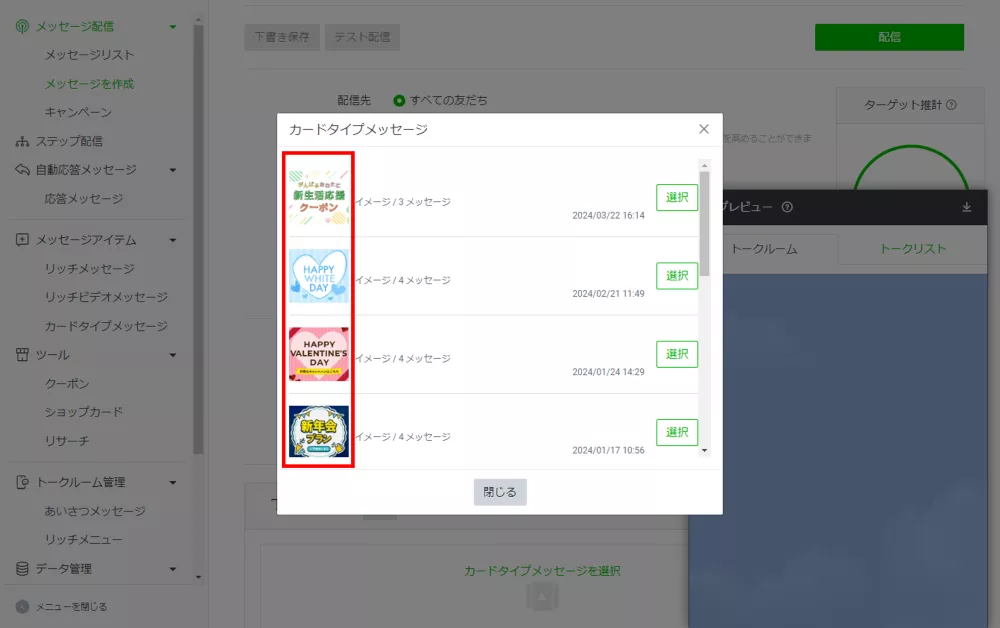
Task: Click the auto-response reply arrow icon
Action: 22,170
